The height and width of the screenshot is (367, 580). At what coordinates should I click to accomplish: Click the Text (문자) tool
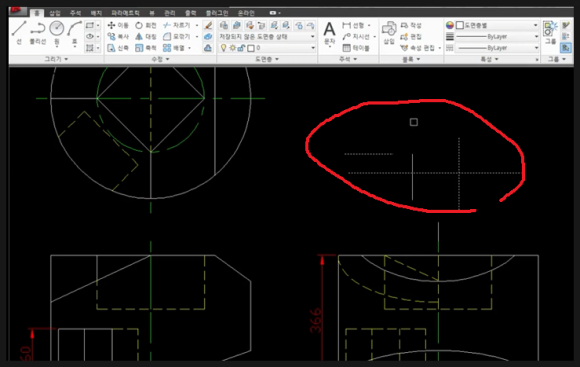329,33
